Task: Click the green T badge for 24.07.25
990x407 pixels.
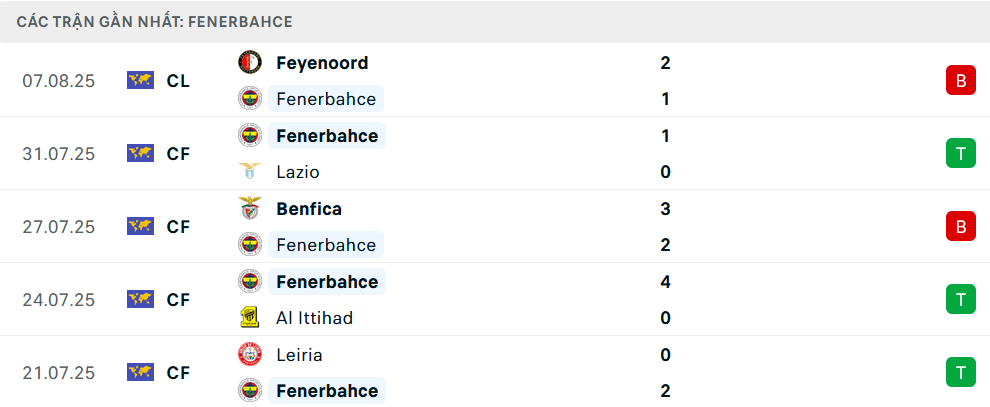Action: click(x=960, y=299)
